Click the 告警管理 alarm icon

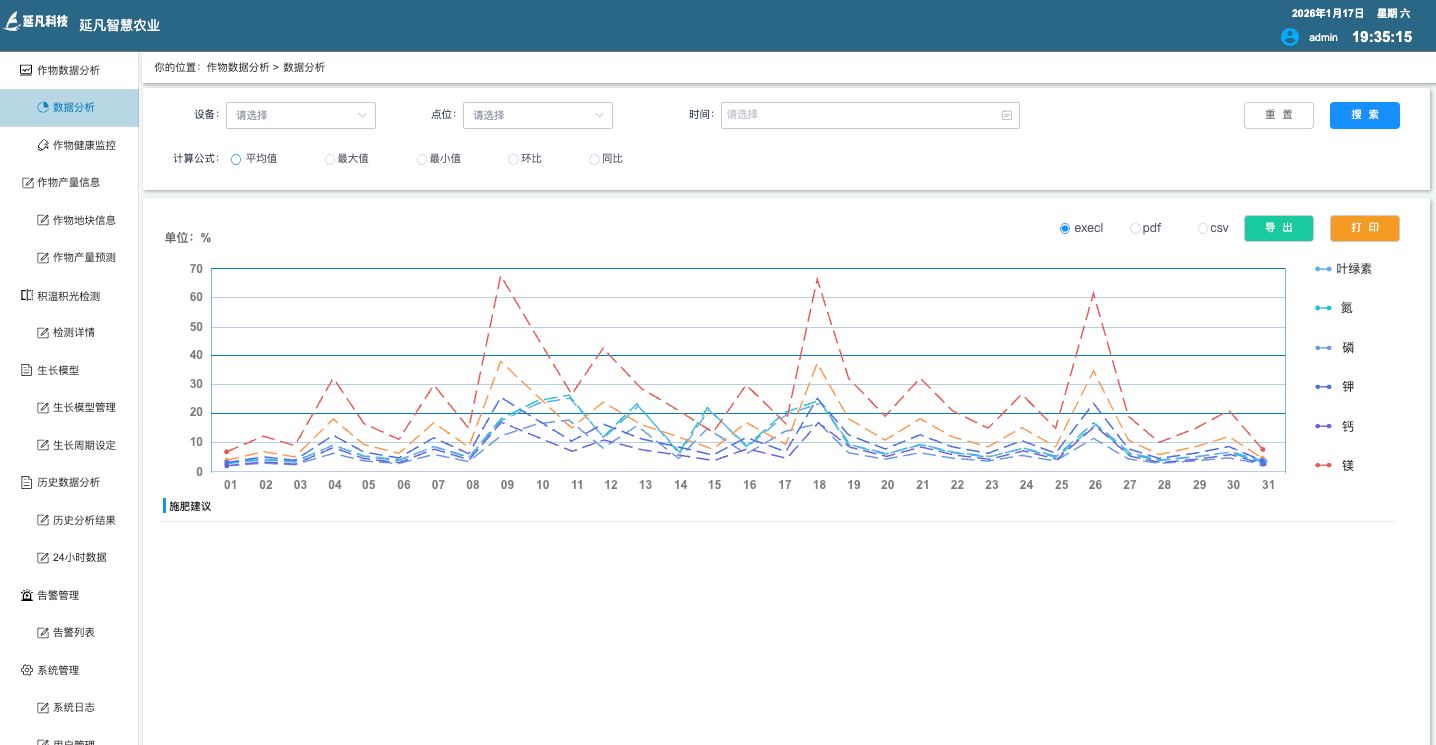pos(27,595)
